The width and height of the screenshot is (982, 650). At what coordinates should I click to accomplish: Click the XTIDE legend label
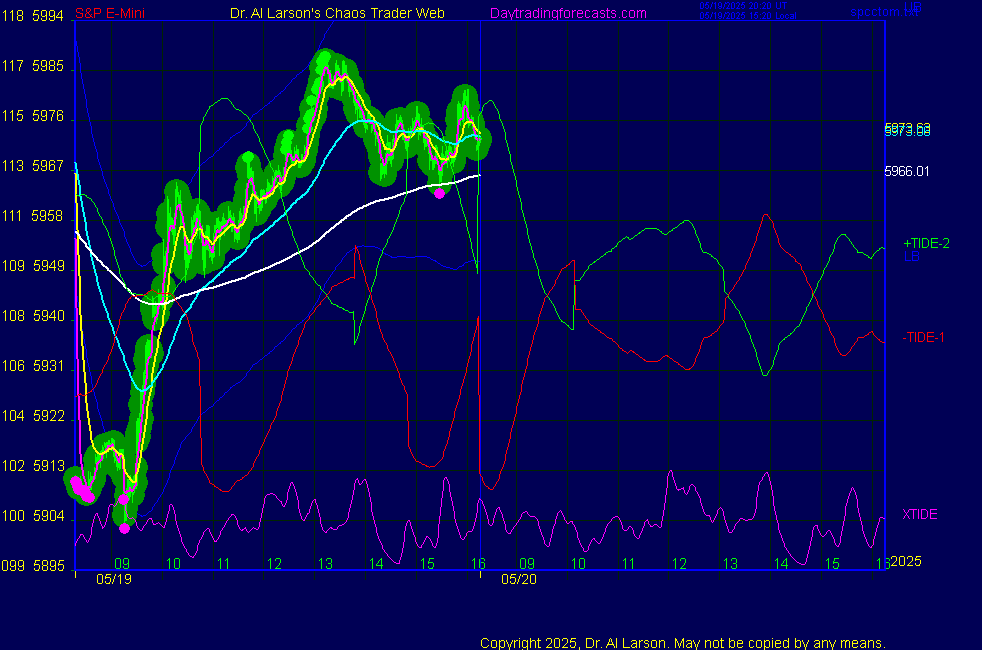click(920, 514)
